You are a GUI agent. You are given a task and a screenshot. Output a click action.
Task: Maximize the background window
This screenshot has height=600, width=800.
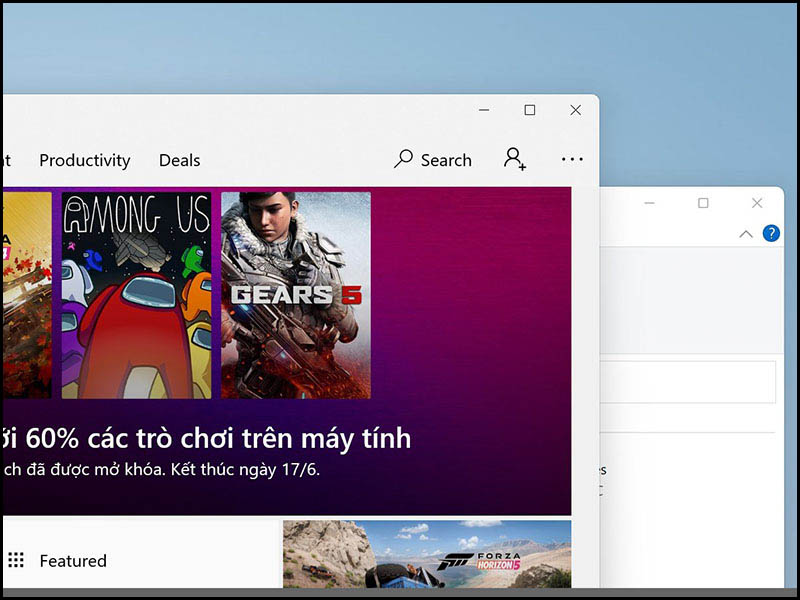point(703,203)
